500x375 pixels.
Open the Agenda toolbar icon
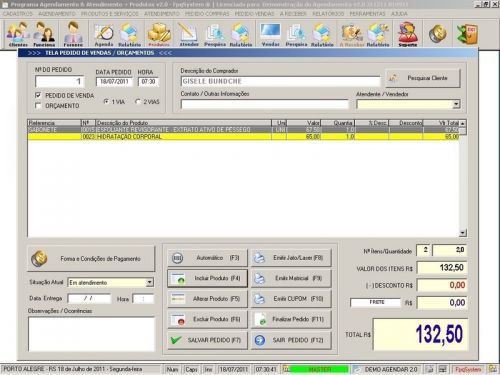coord(104,34)
